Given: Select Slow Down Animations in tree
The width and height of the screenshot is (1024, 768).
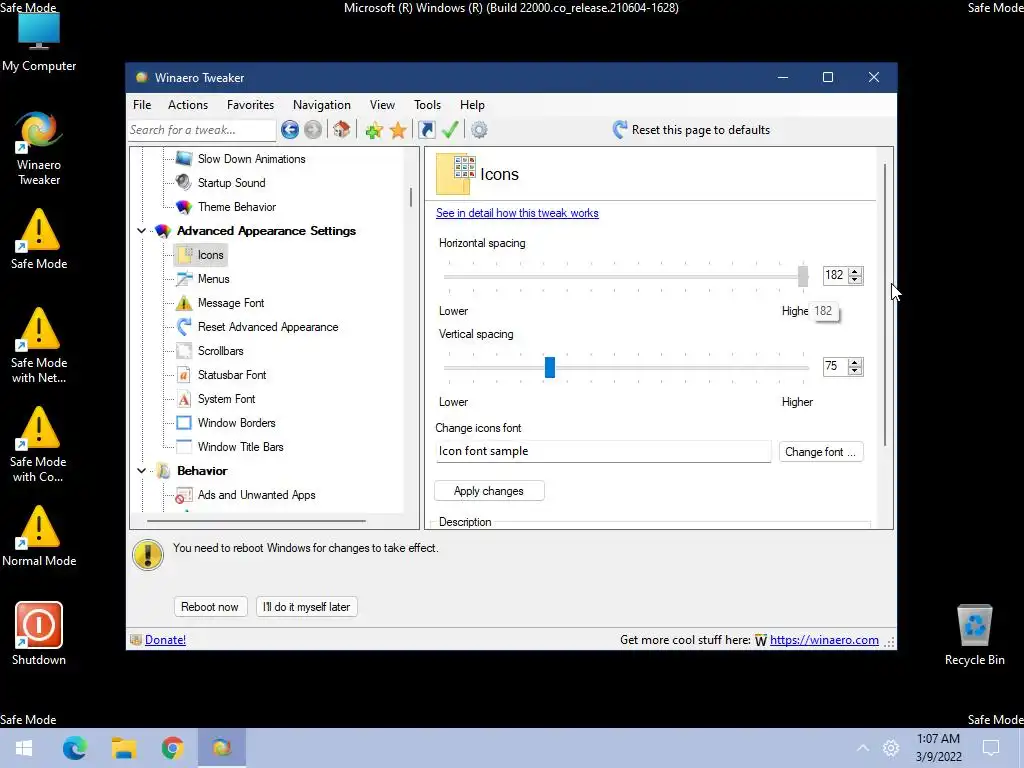Looking at the screenshot, I should 251,159.
